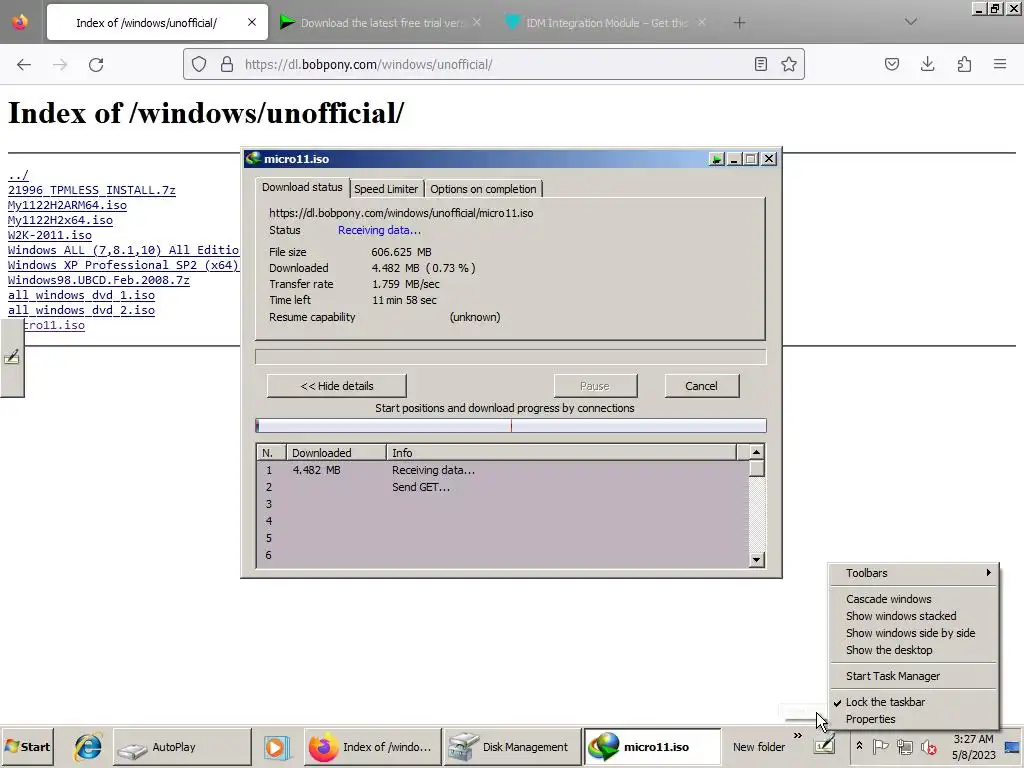The height and width of the screenshot is (768, 1024).
Task: Open the W2K-2011.iso link
Action: point(50,235)
